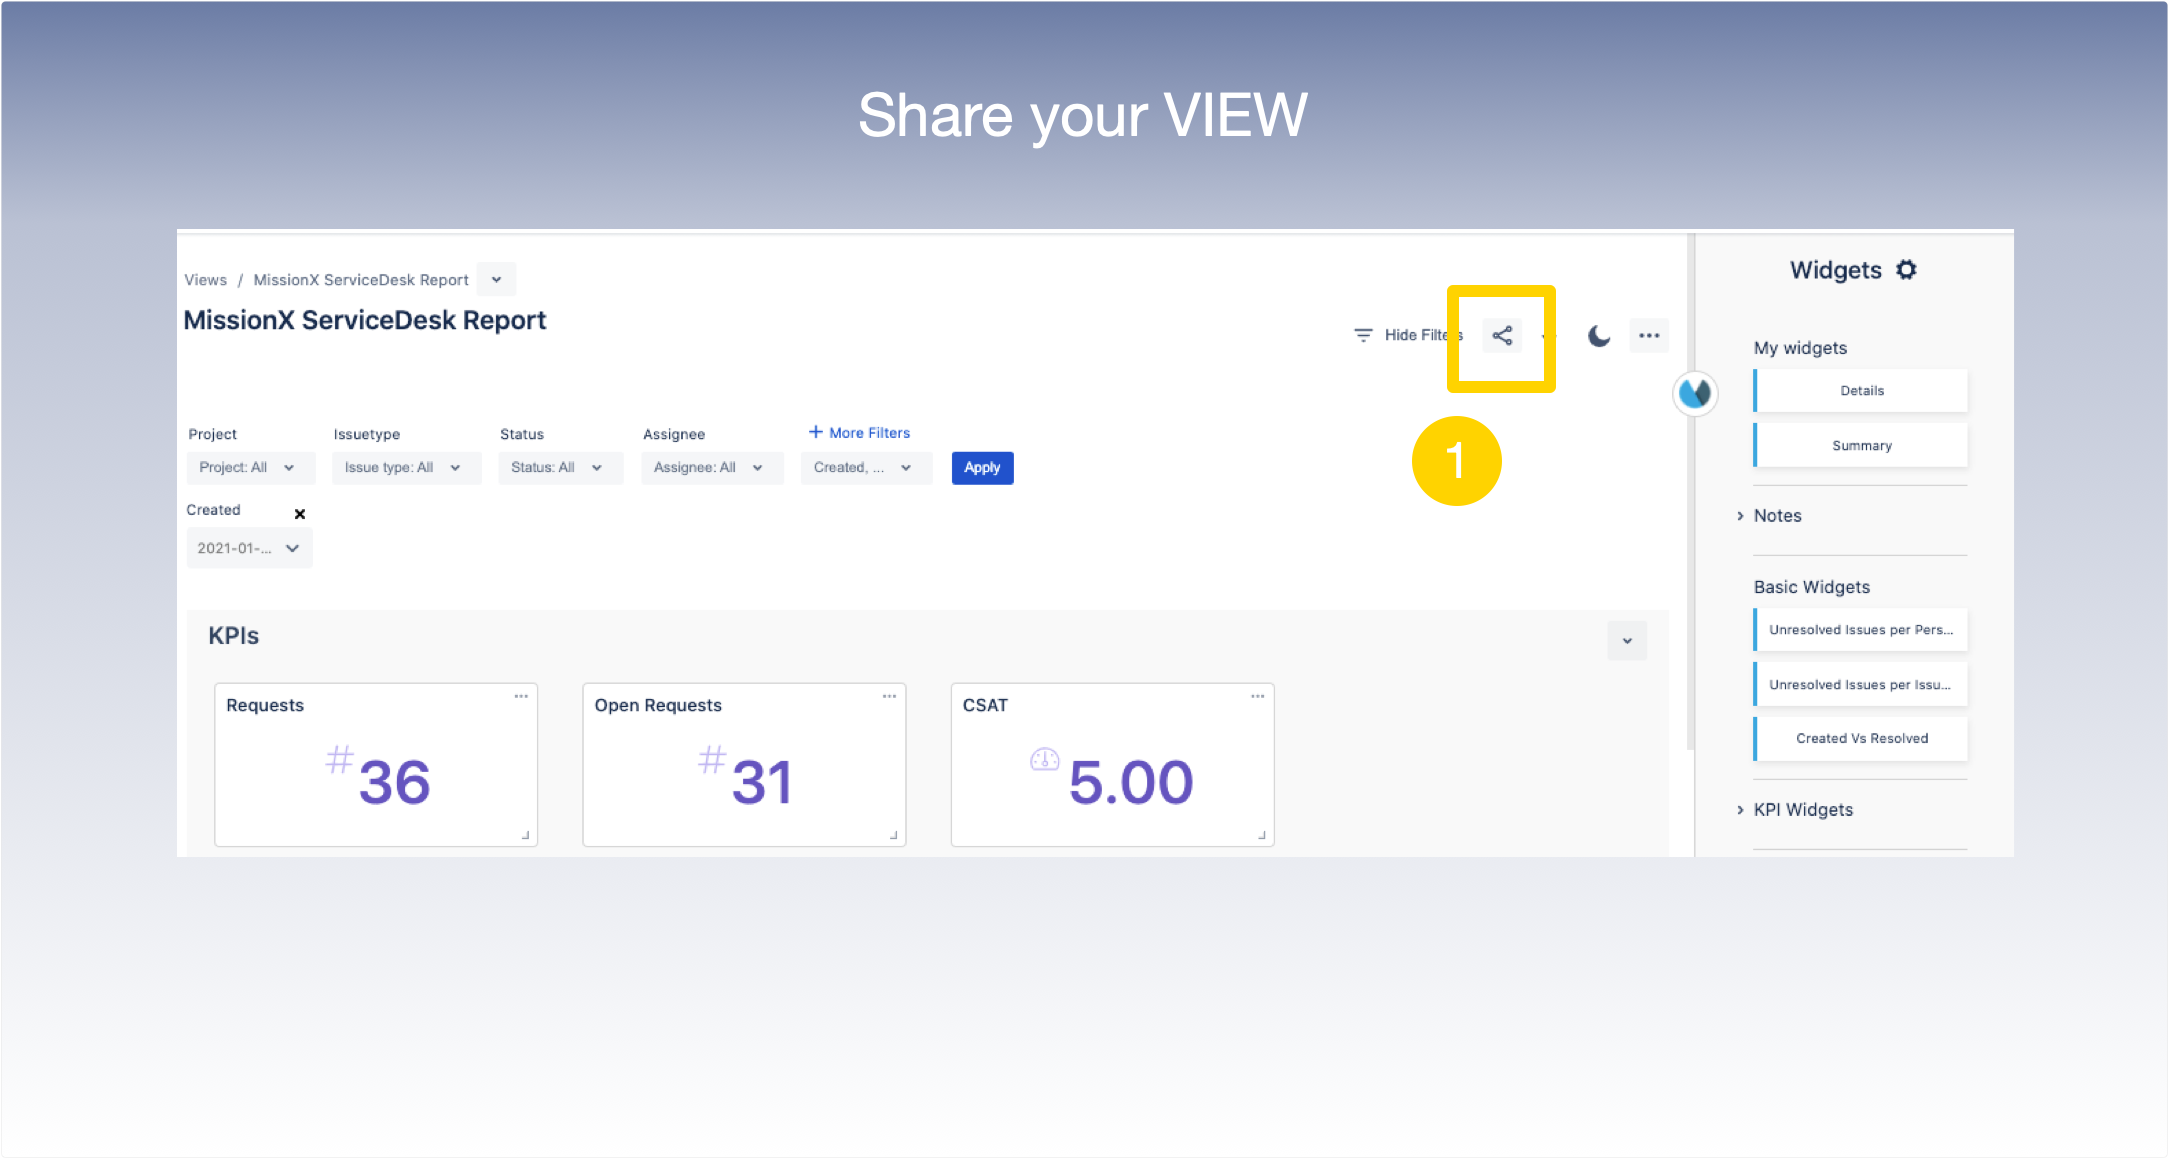Remove the Created filter with the X
The image size is (2168, 1158).
pos(299,514)
